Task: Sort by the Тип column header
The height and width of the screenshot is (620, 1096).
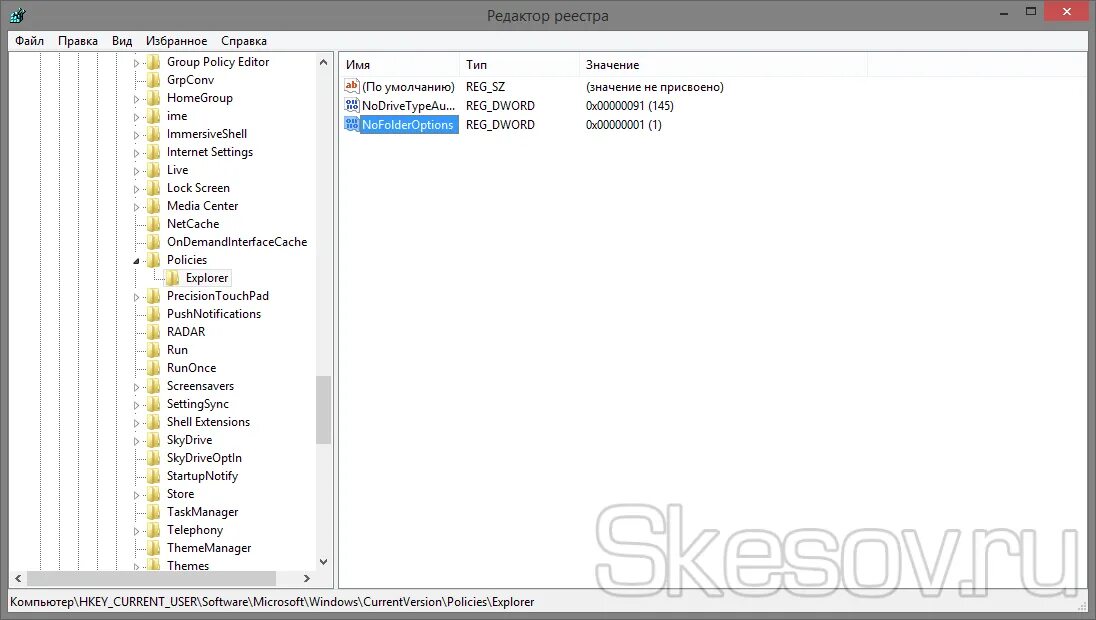Action: tap(519, 64)
